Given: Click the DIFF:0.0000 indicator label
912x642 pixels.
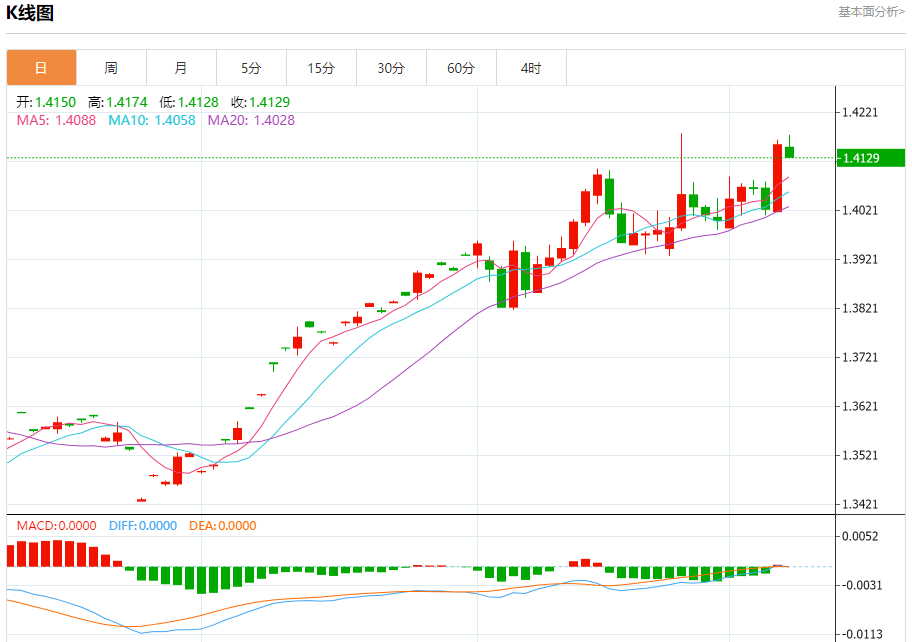Looking at the screenshot, I should (x=143, y=526).
